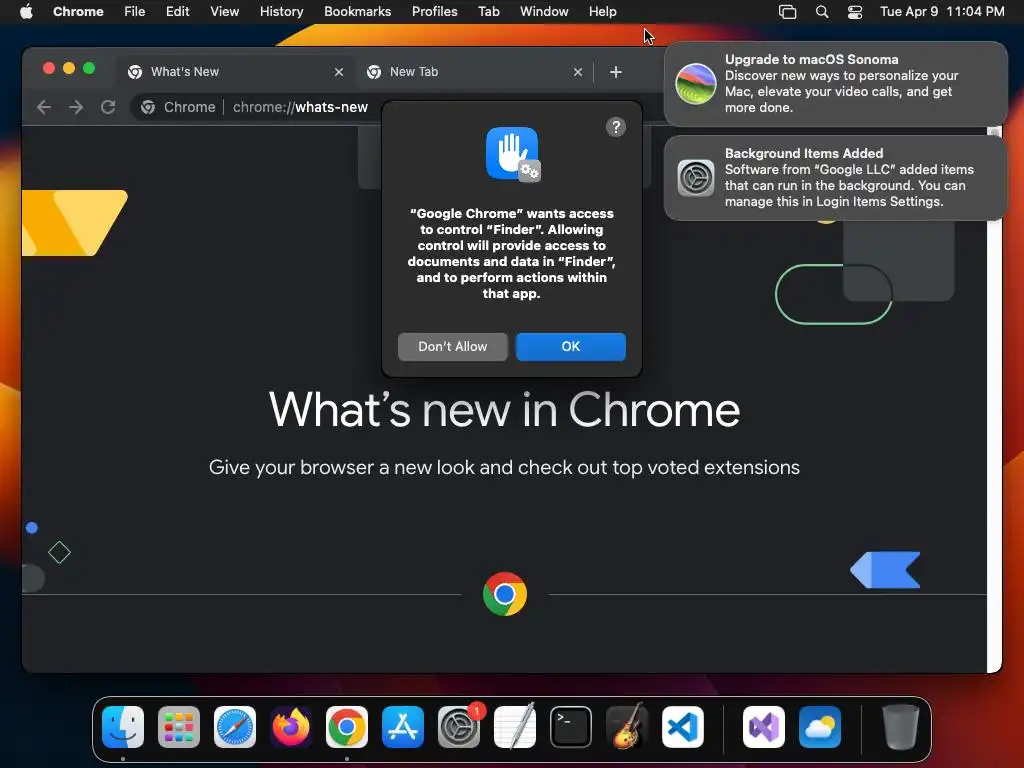Open the Apple menu
The width and height of the screenshot is (1024, 768).
click(26, 11)
